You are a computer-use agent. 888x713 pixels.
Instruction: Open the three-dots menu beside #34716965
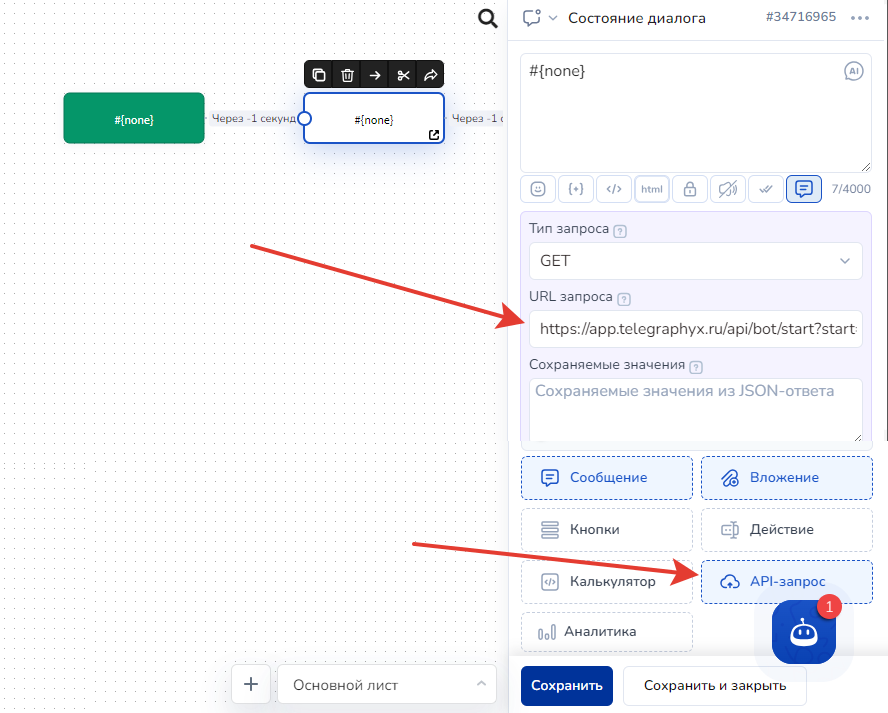click(x=859, y=18)
